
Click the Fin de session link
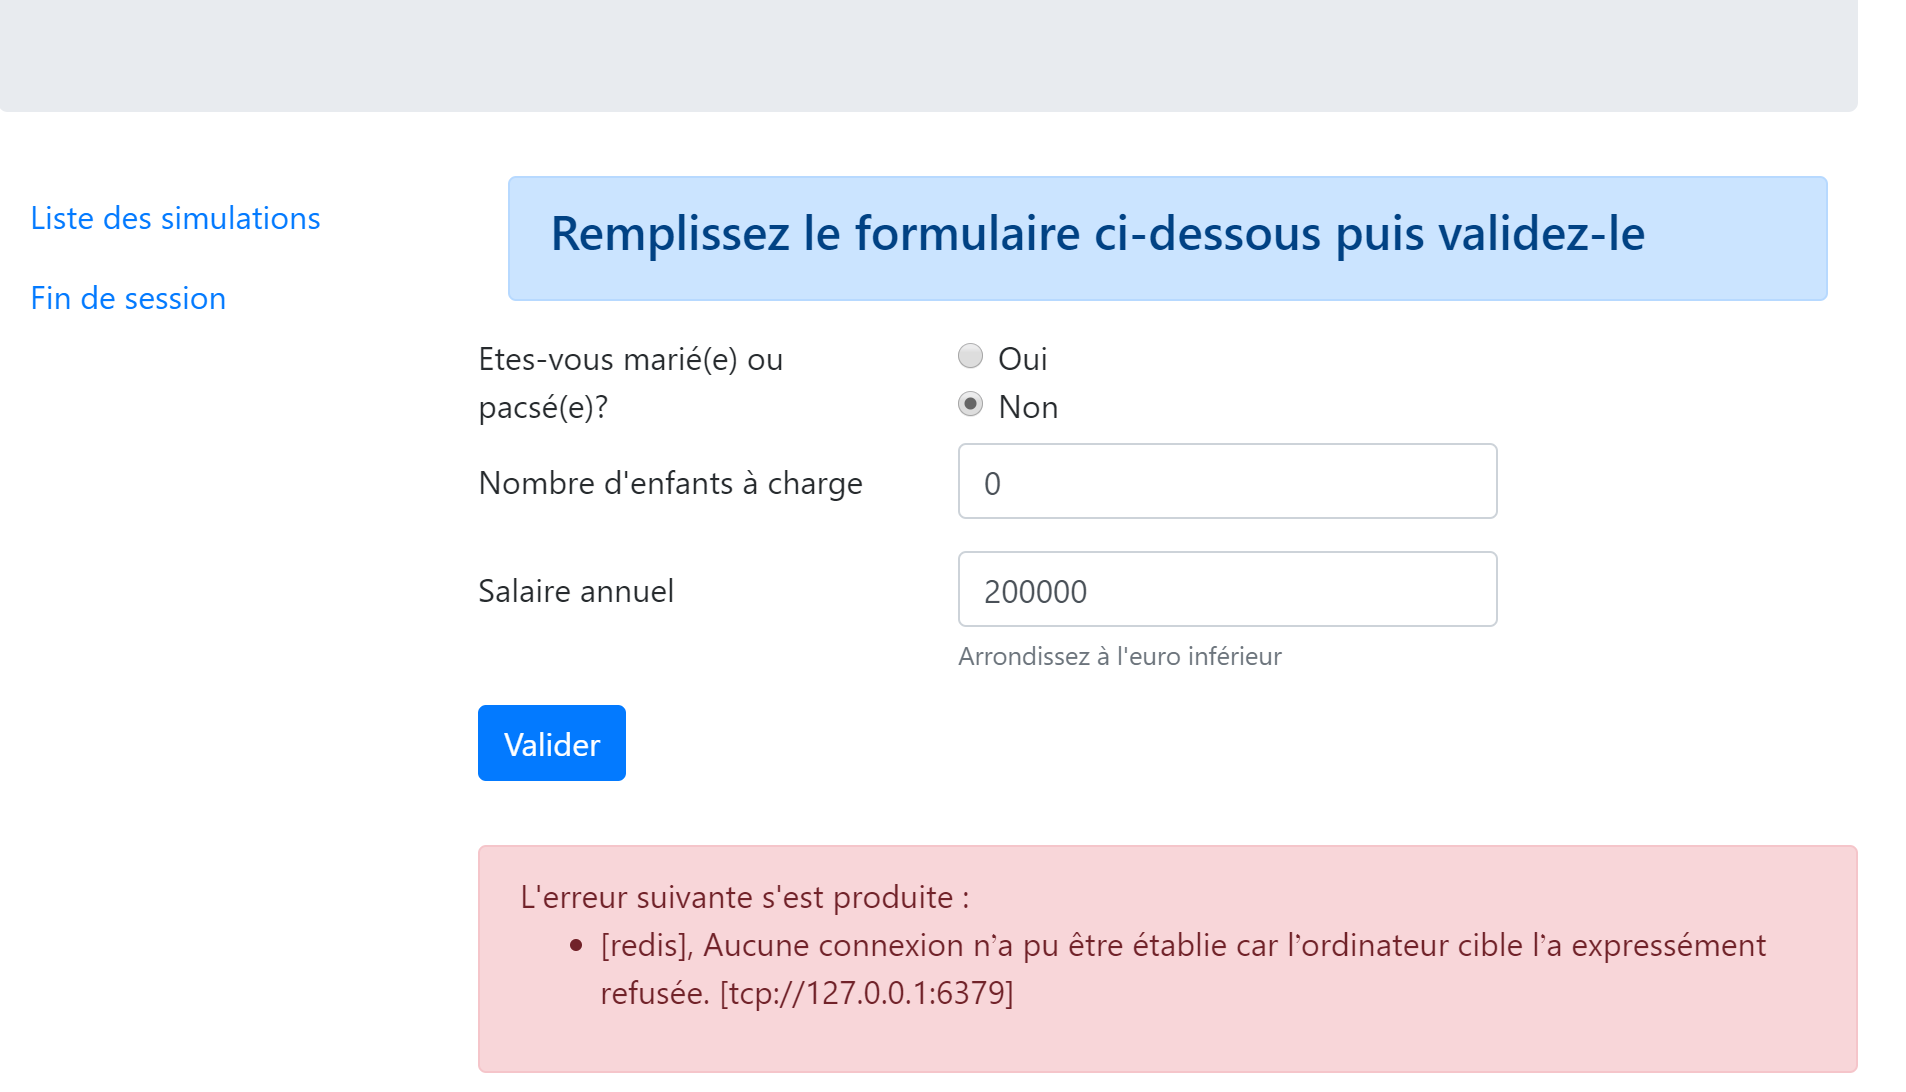point(128,298)
